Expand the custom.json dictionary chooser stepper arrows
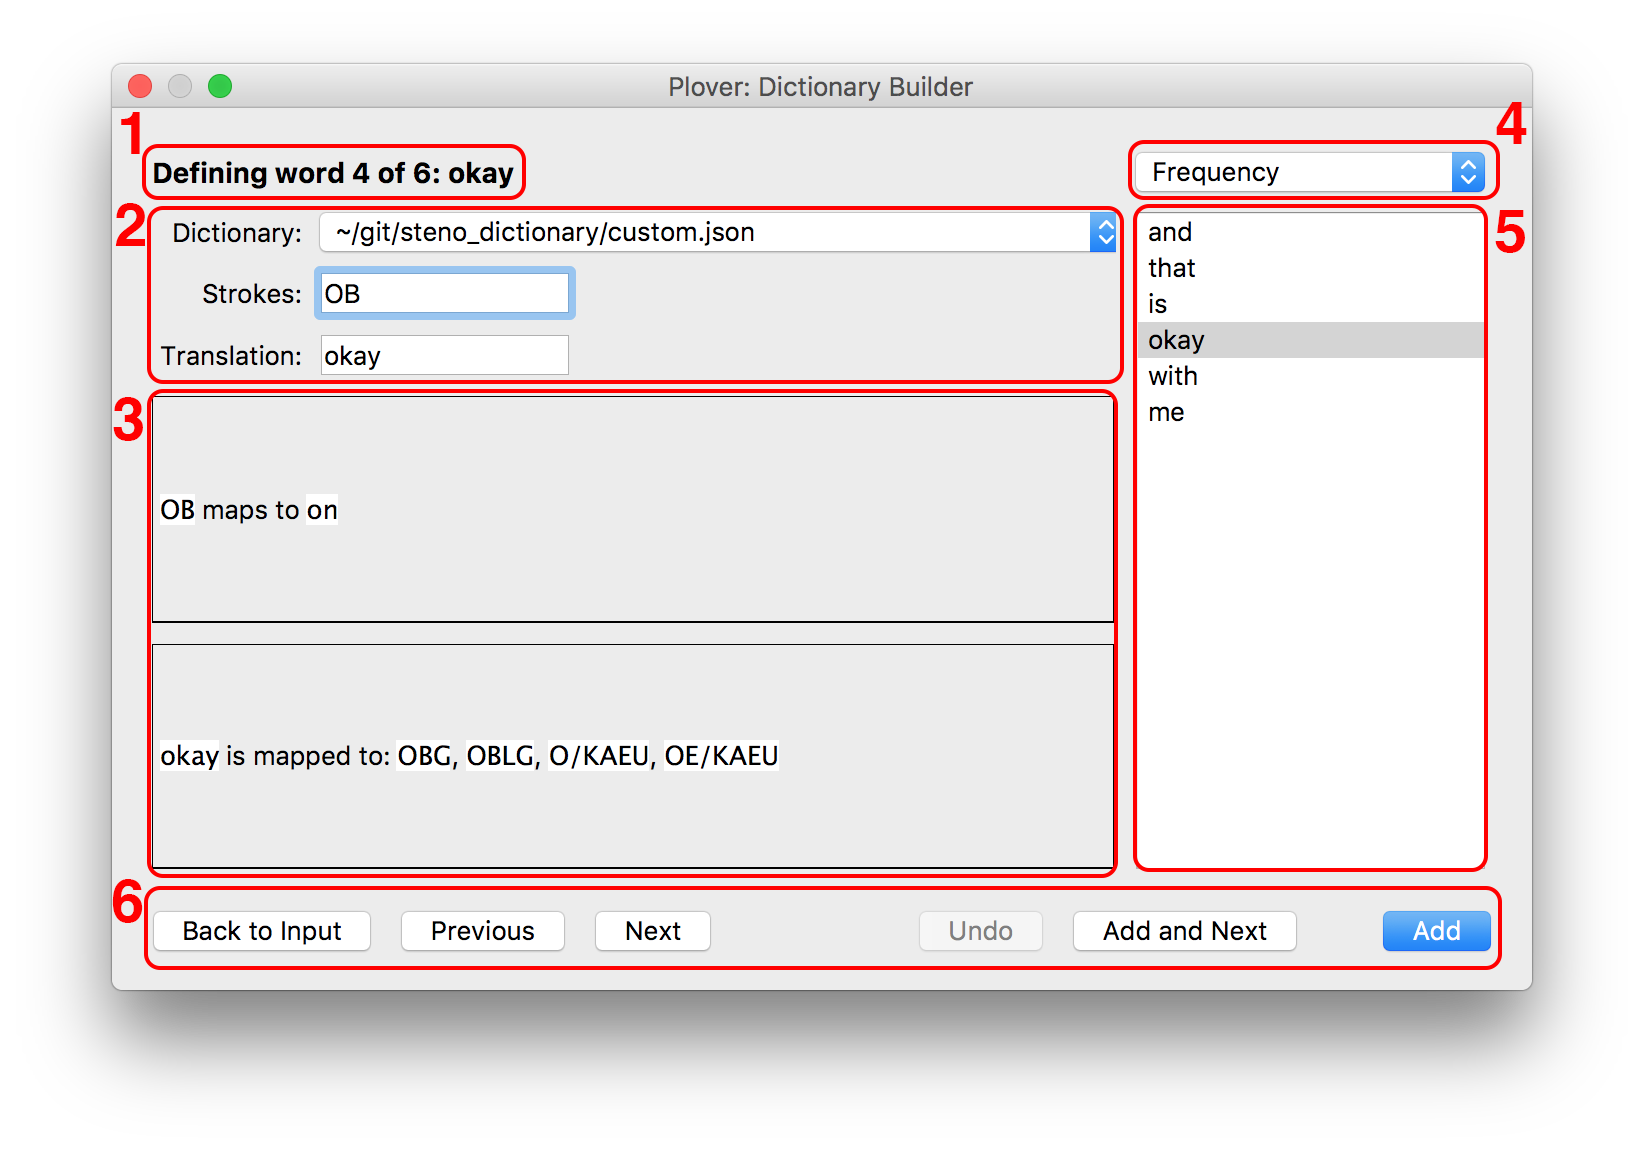Screen dimensions: 1644x1150 click(x=1105, y=231)
